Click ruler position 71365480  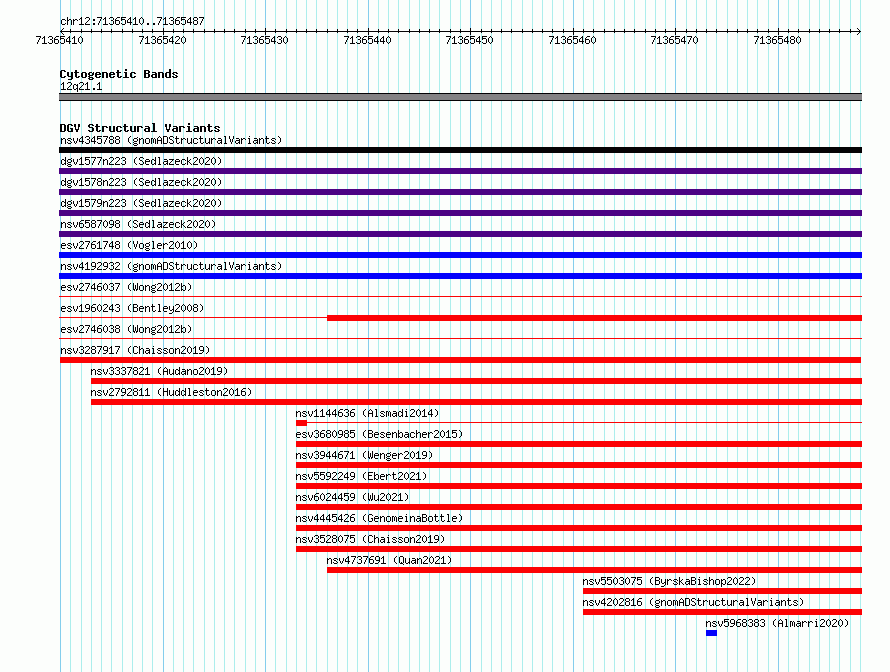pyautogui.click(x=777, y=40)
